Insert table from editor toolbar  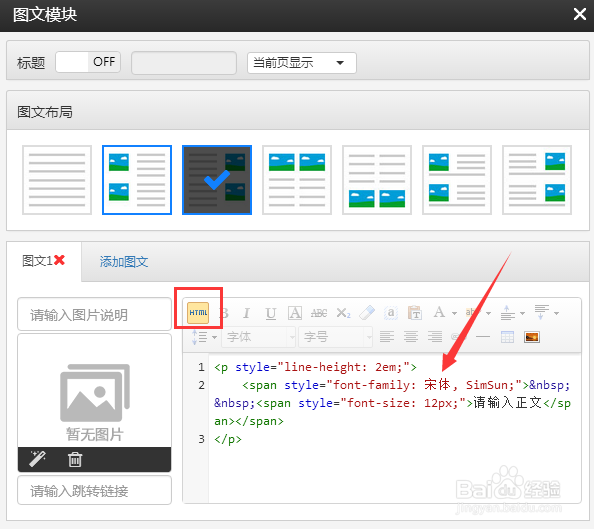click(507, 337)
